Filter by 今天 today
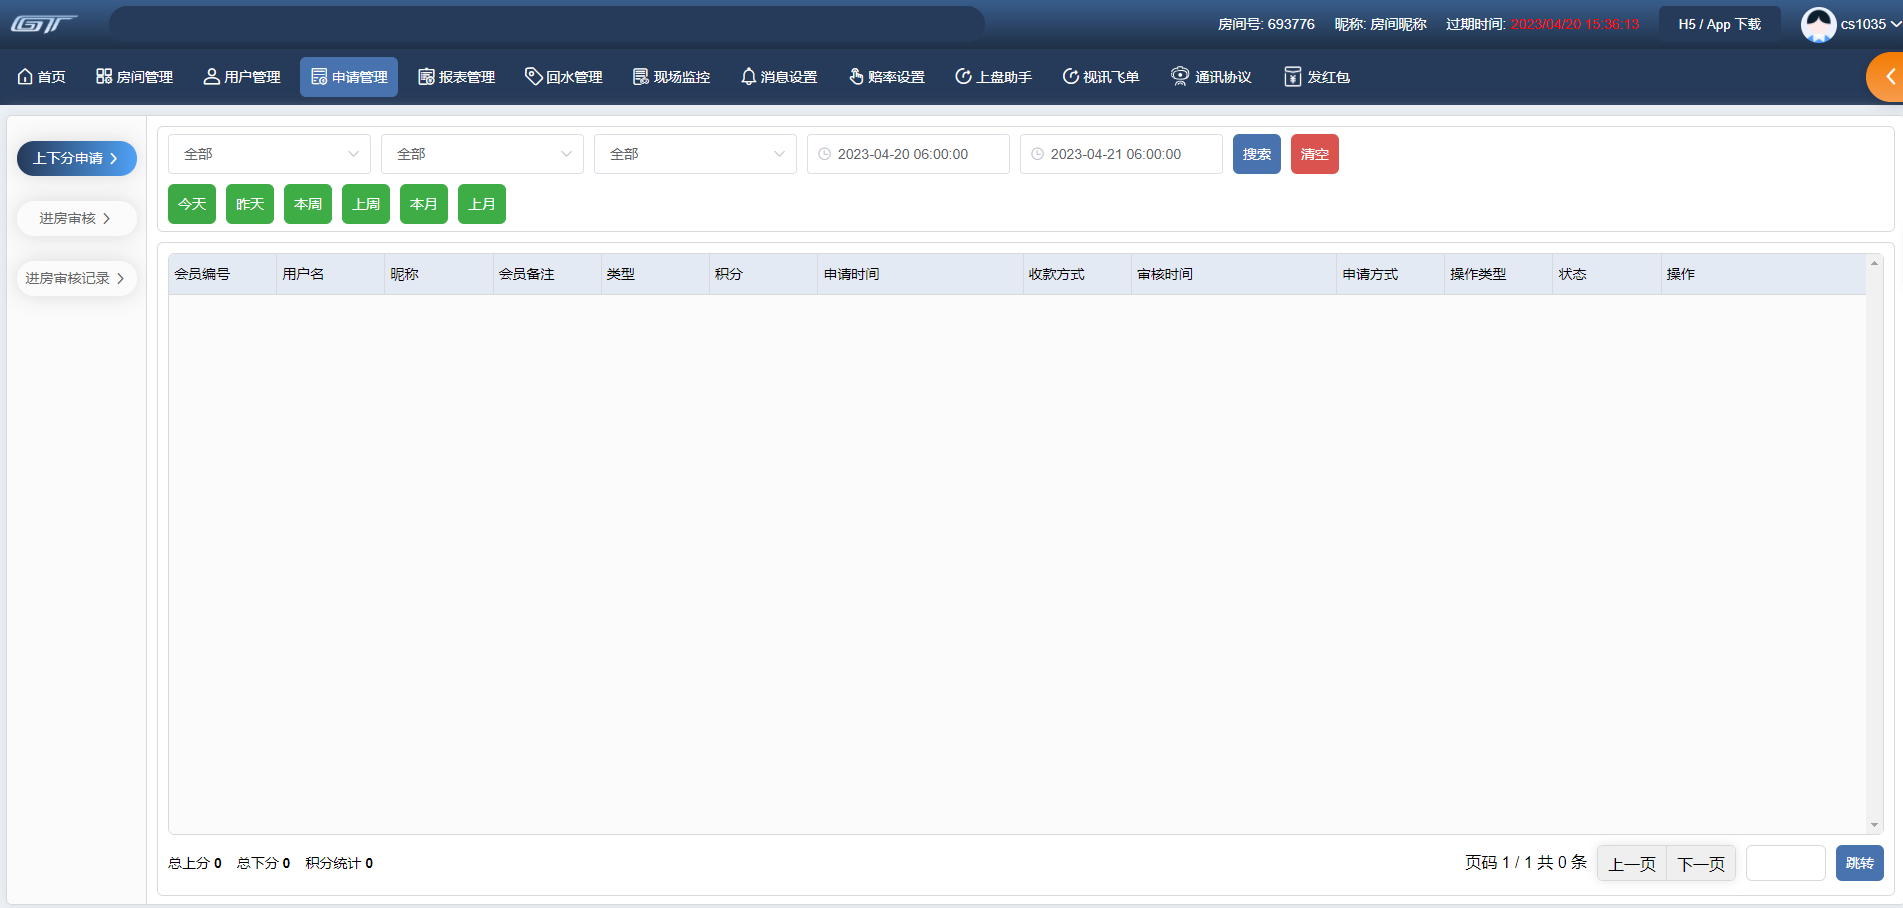 pos(192,204)
